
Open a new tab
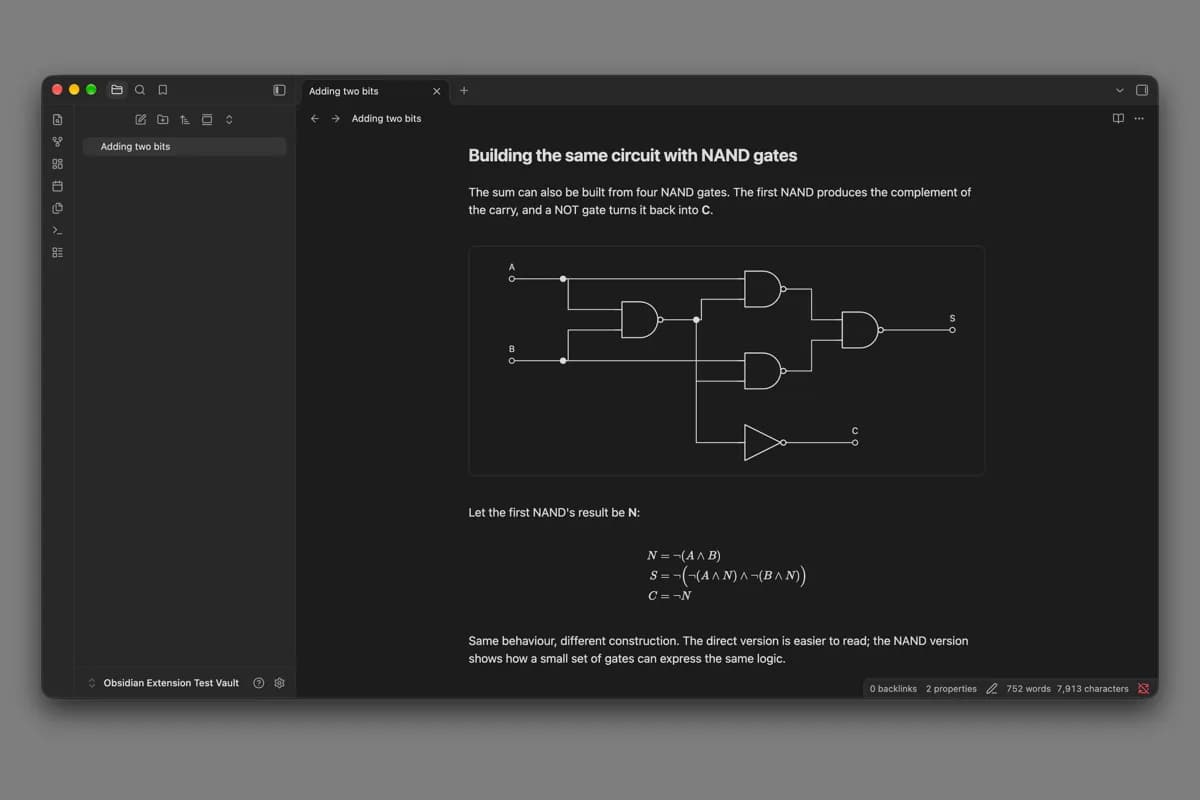tap(464, 90)
